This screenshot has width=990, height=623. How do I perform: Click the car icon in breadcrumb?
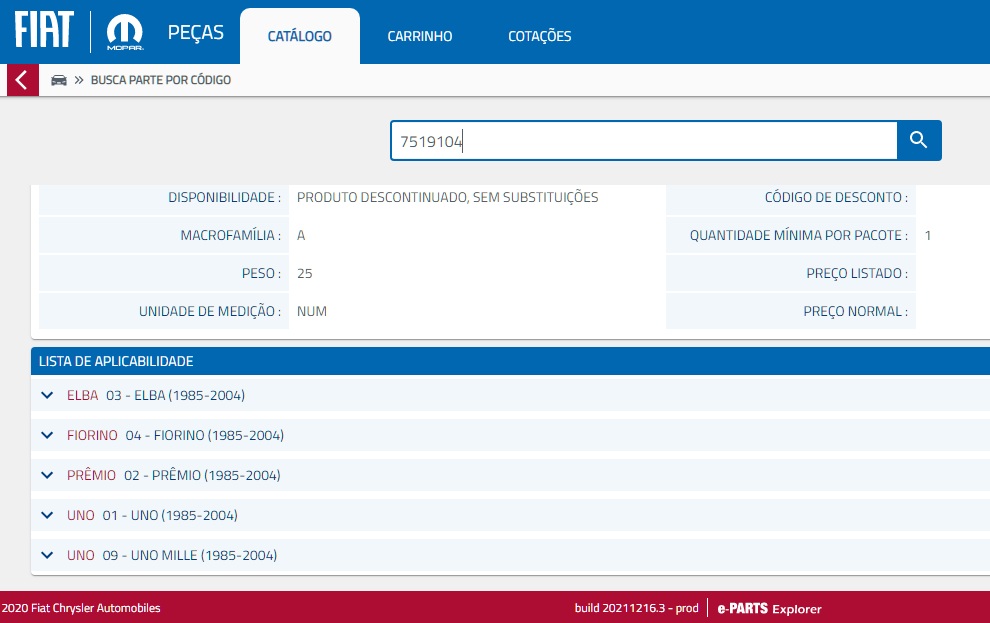[59, 80]
